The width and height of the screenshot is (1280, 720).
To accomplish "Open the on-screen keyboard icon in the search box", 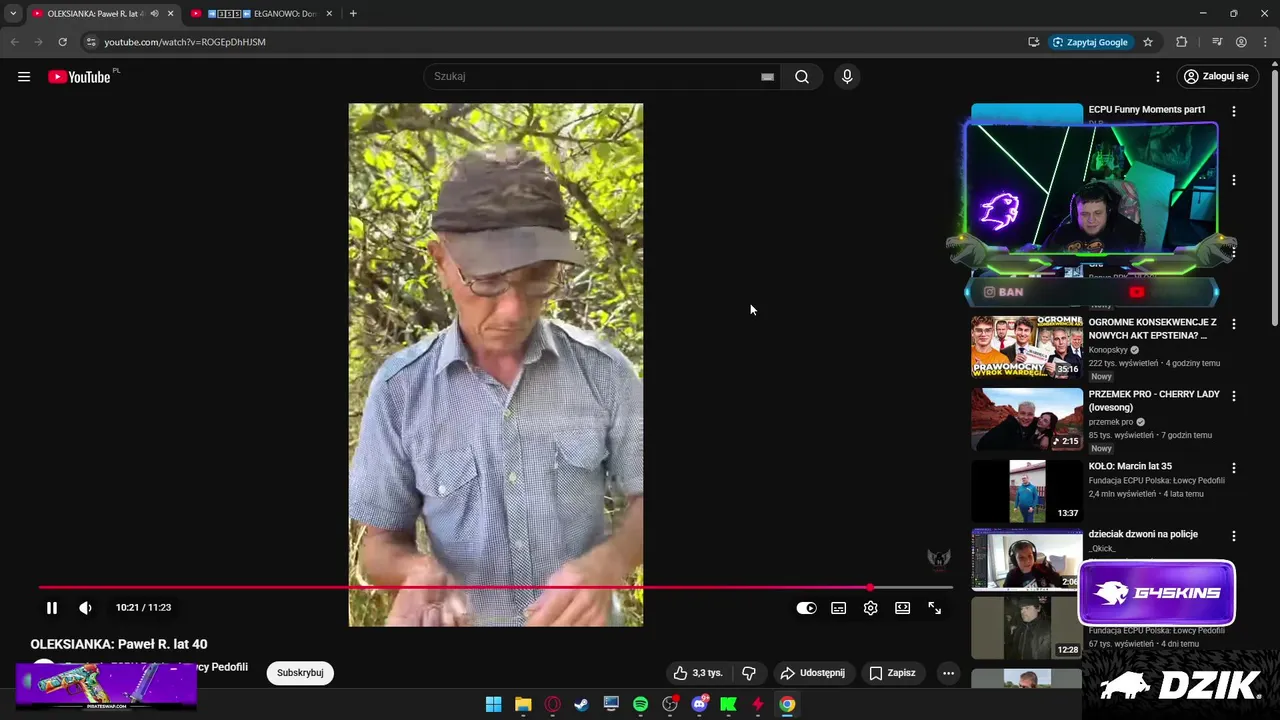I will click(x=767, y=76).
